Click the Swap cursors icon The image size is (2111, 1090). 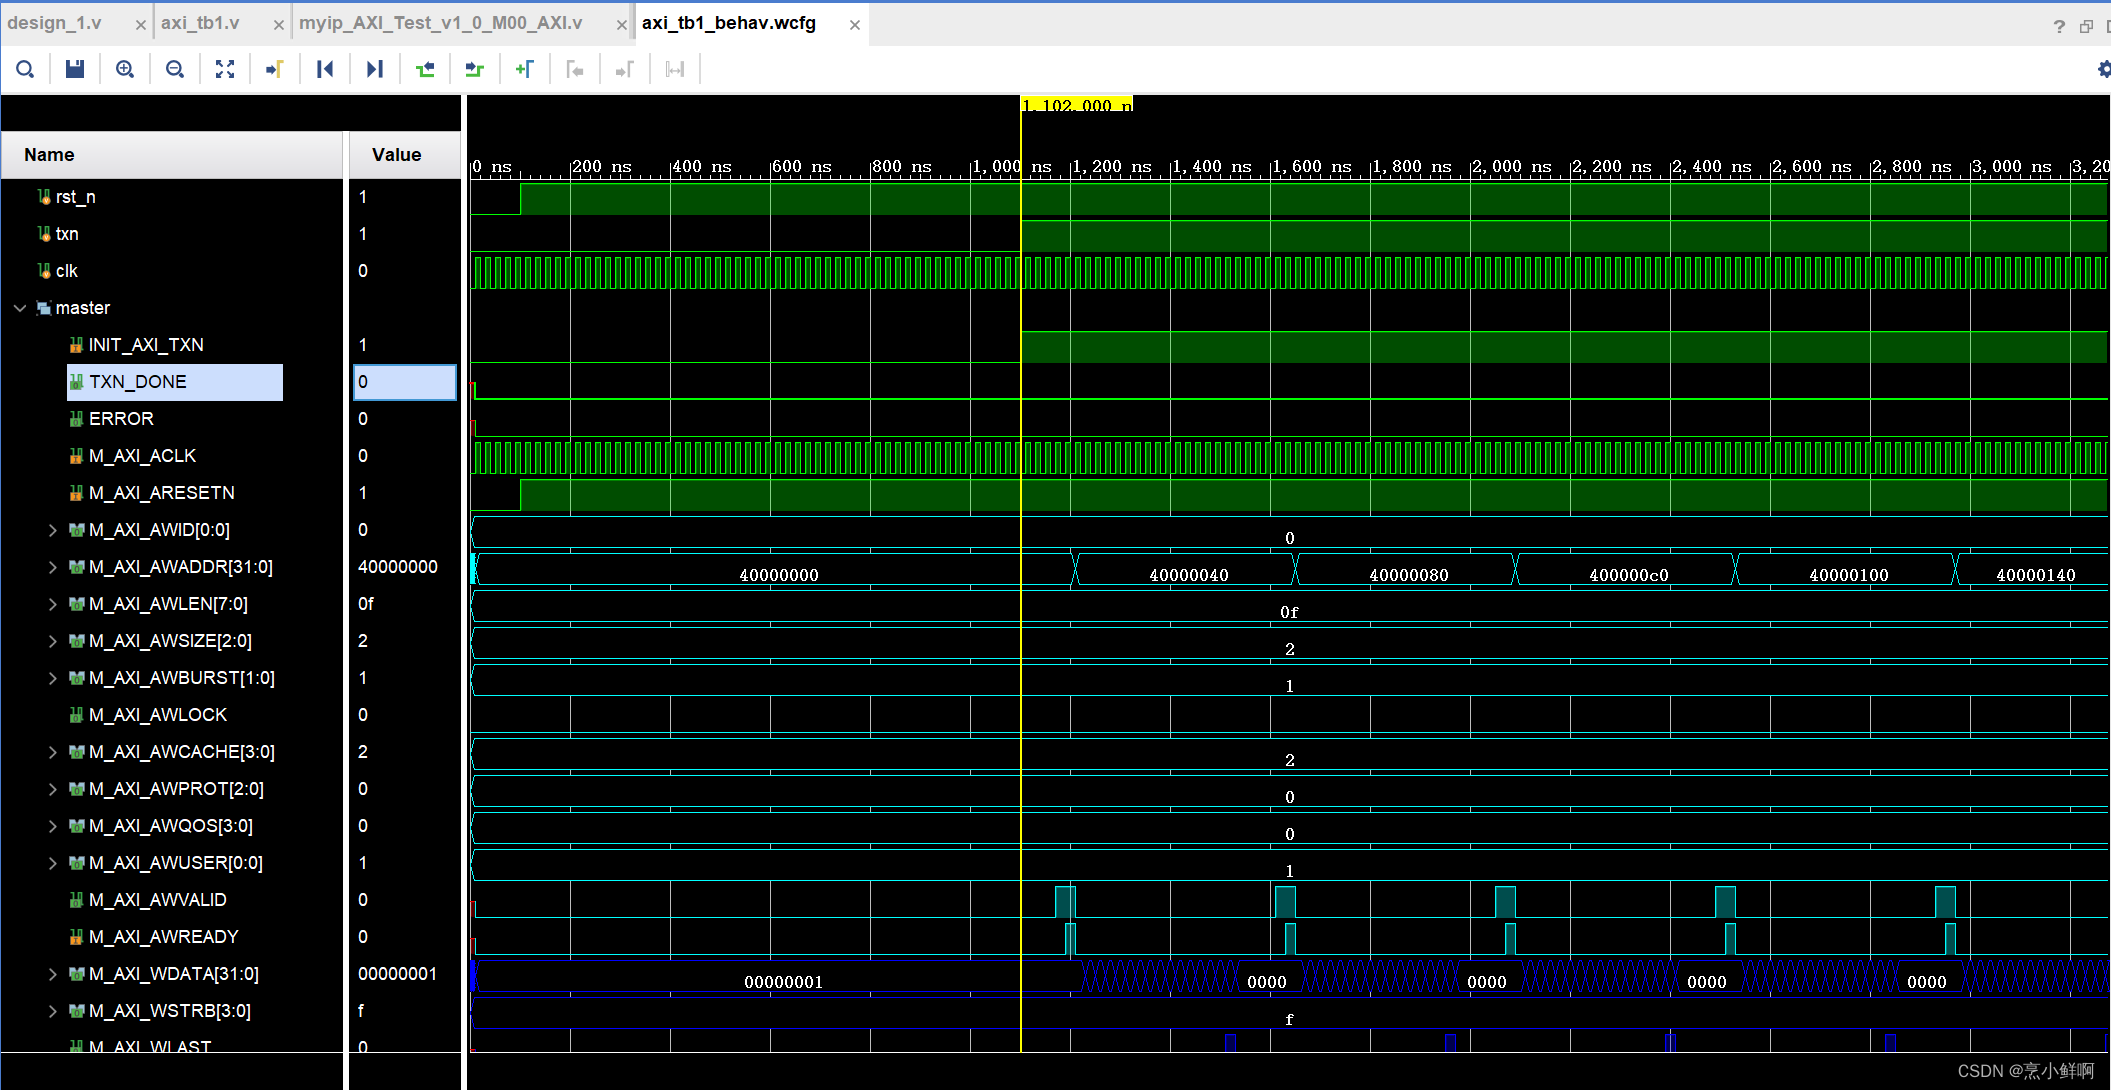point(675,69)
